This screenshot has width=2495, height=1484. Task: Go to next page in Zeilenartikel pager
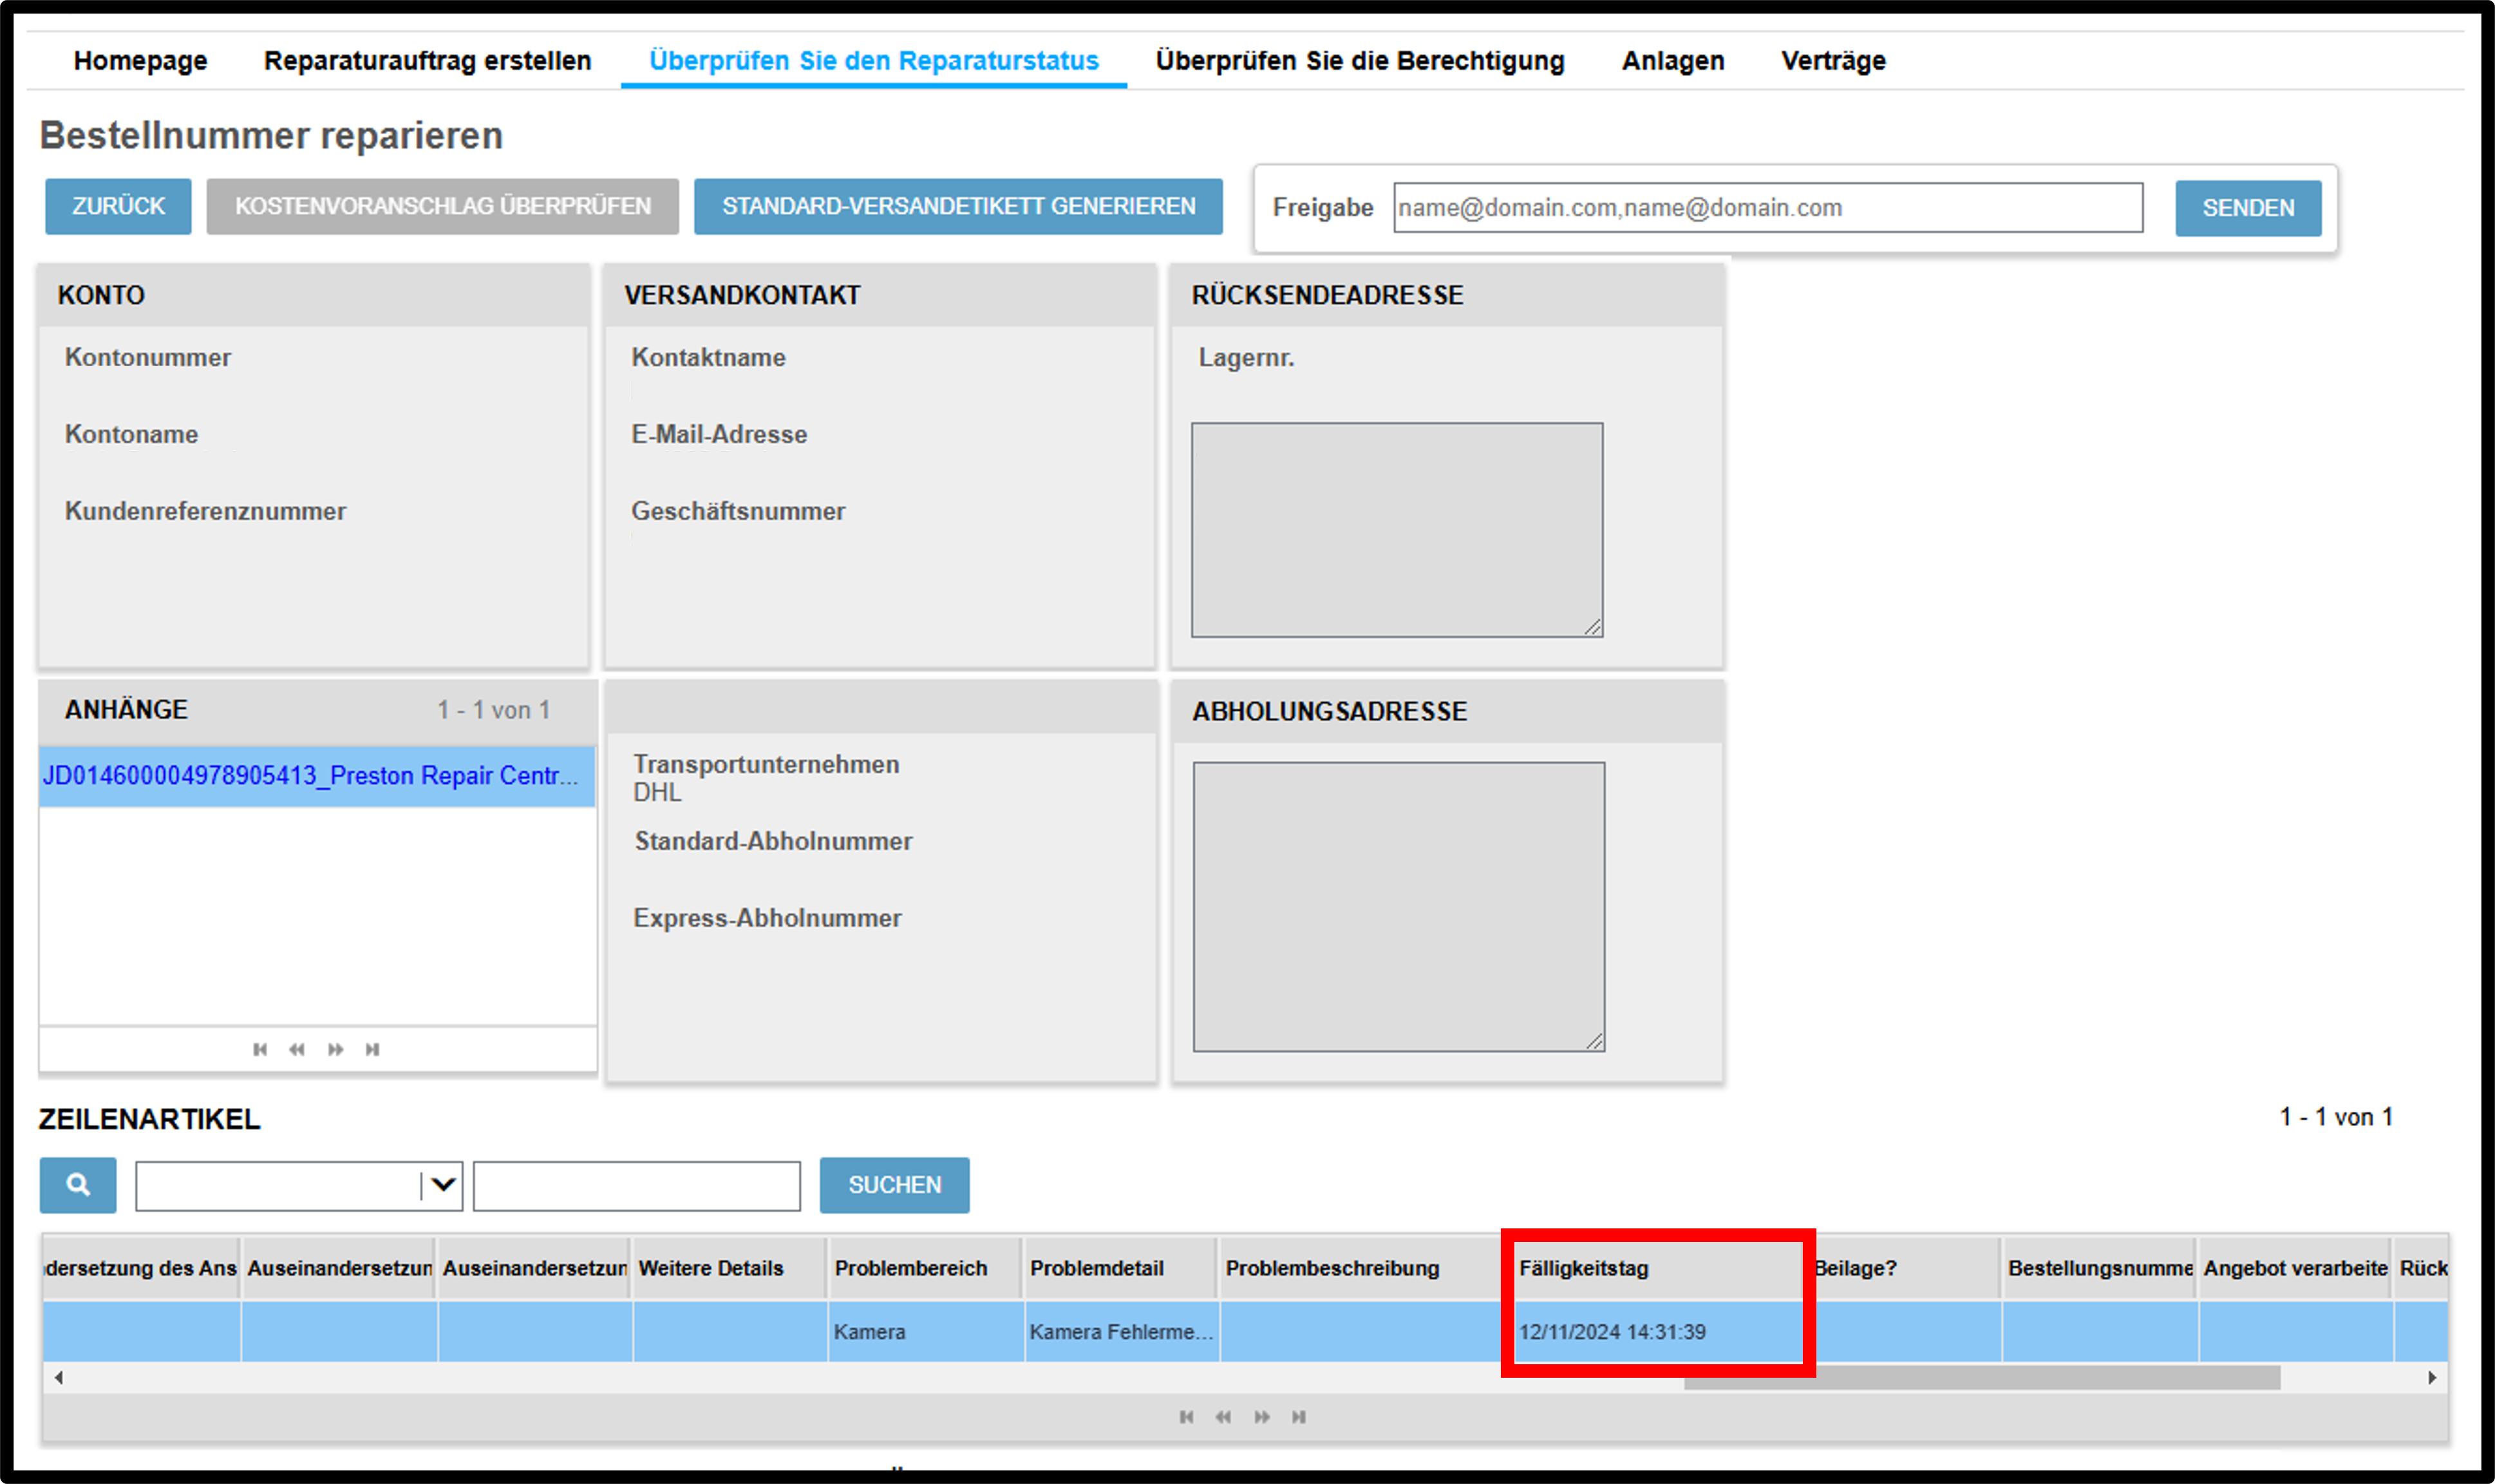pos(1262,1417)
